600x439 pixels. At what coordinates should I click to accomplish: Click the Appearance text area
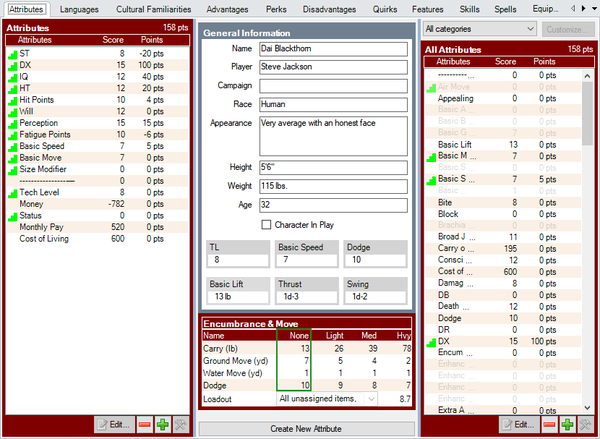pyautogui.click(x=333, y=136)
